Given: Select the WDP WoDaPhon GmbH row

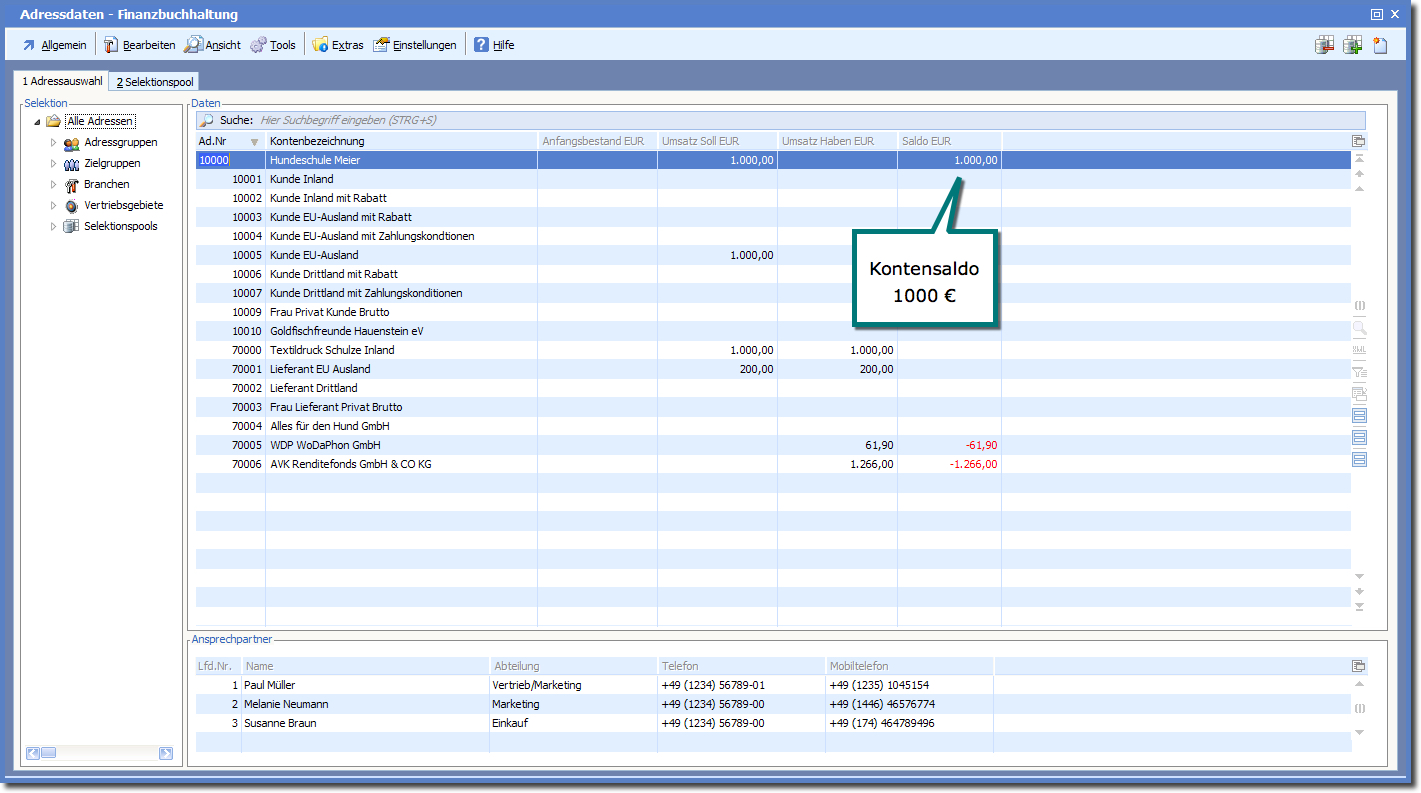Looking at the screenshot, I should coord(325,445).
